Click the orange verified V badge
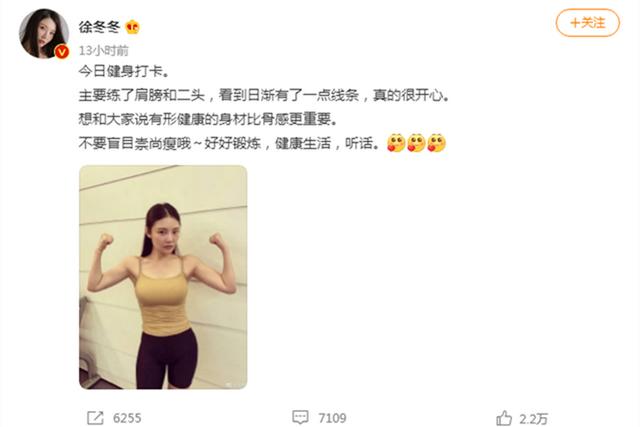This screenshot has width=640, height=427. point(62,52)
